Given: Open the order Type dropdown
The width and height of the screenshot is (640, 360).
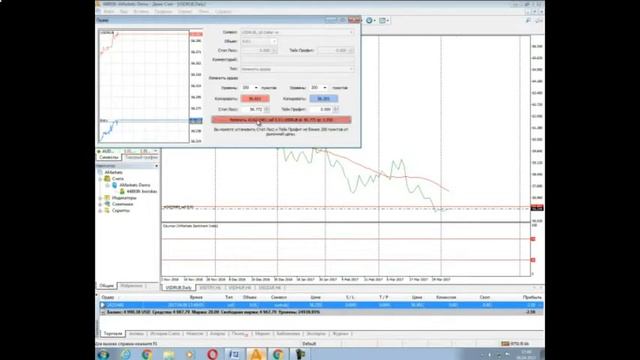Looking at the screenshot, I should point(298,69).
